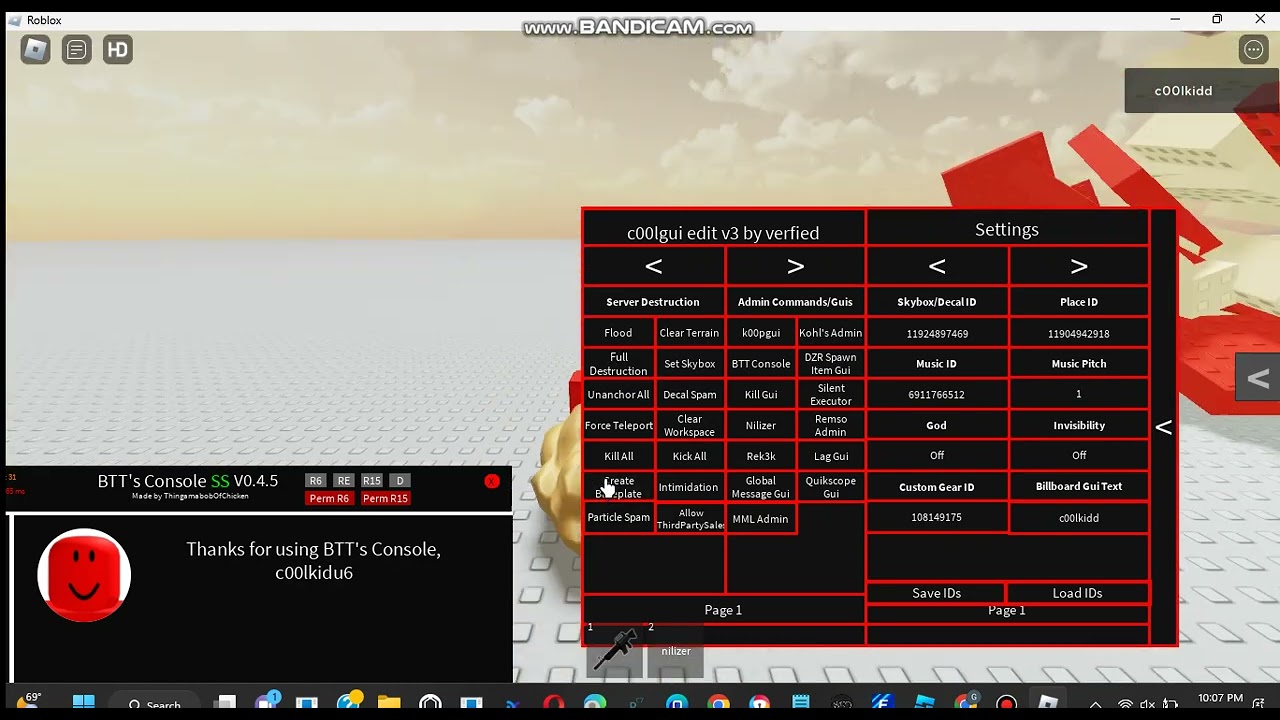Viewport: 1280px width, 720px height.
Task: Toggle Invisibility Off switch
Action: pos(1079,456)
